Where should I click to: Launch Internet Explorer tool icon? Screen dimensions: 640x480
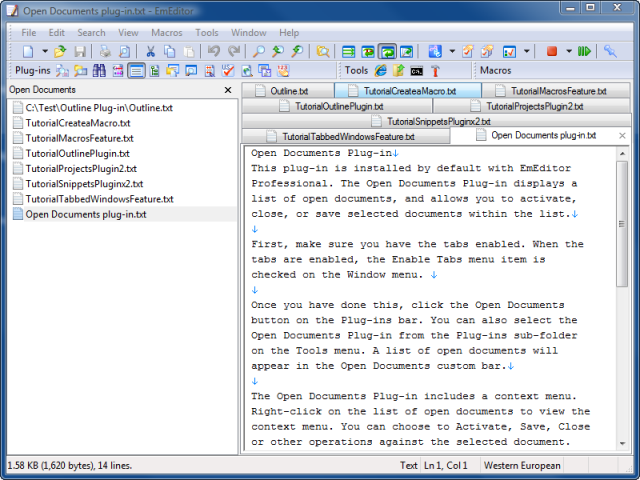(380, 71)
